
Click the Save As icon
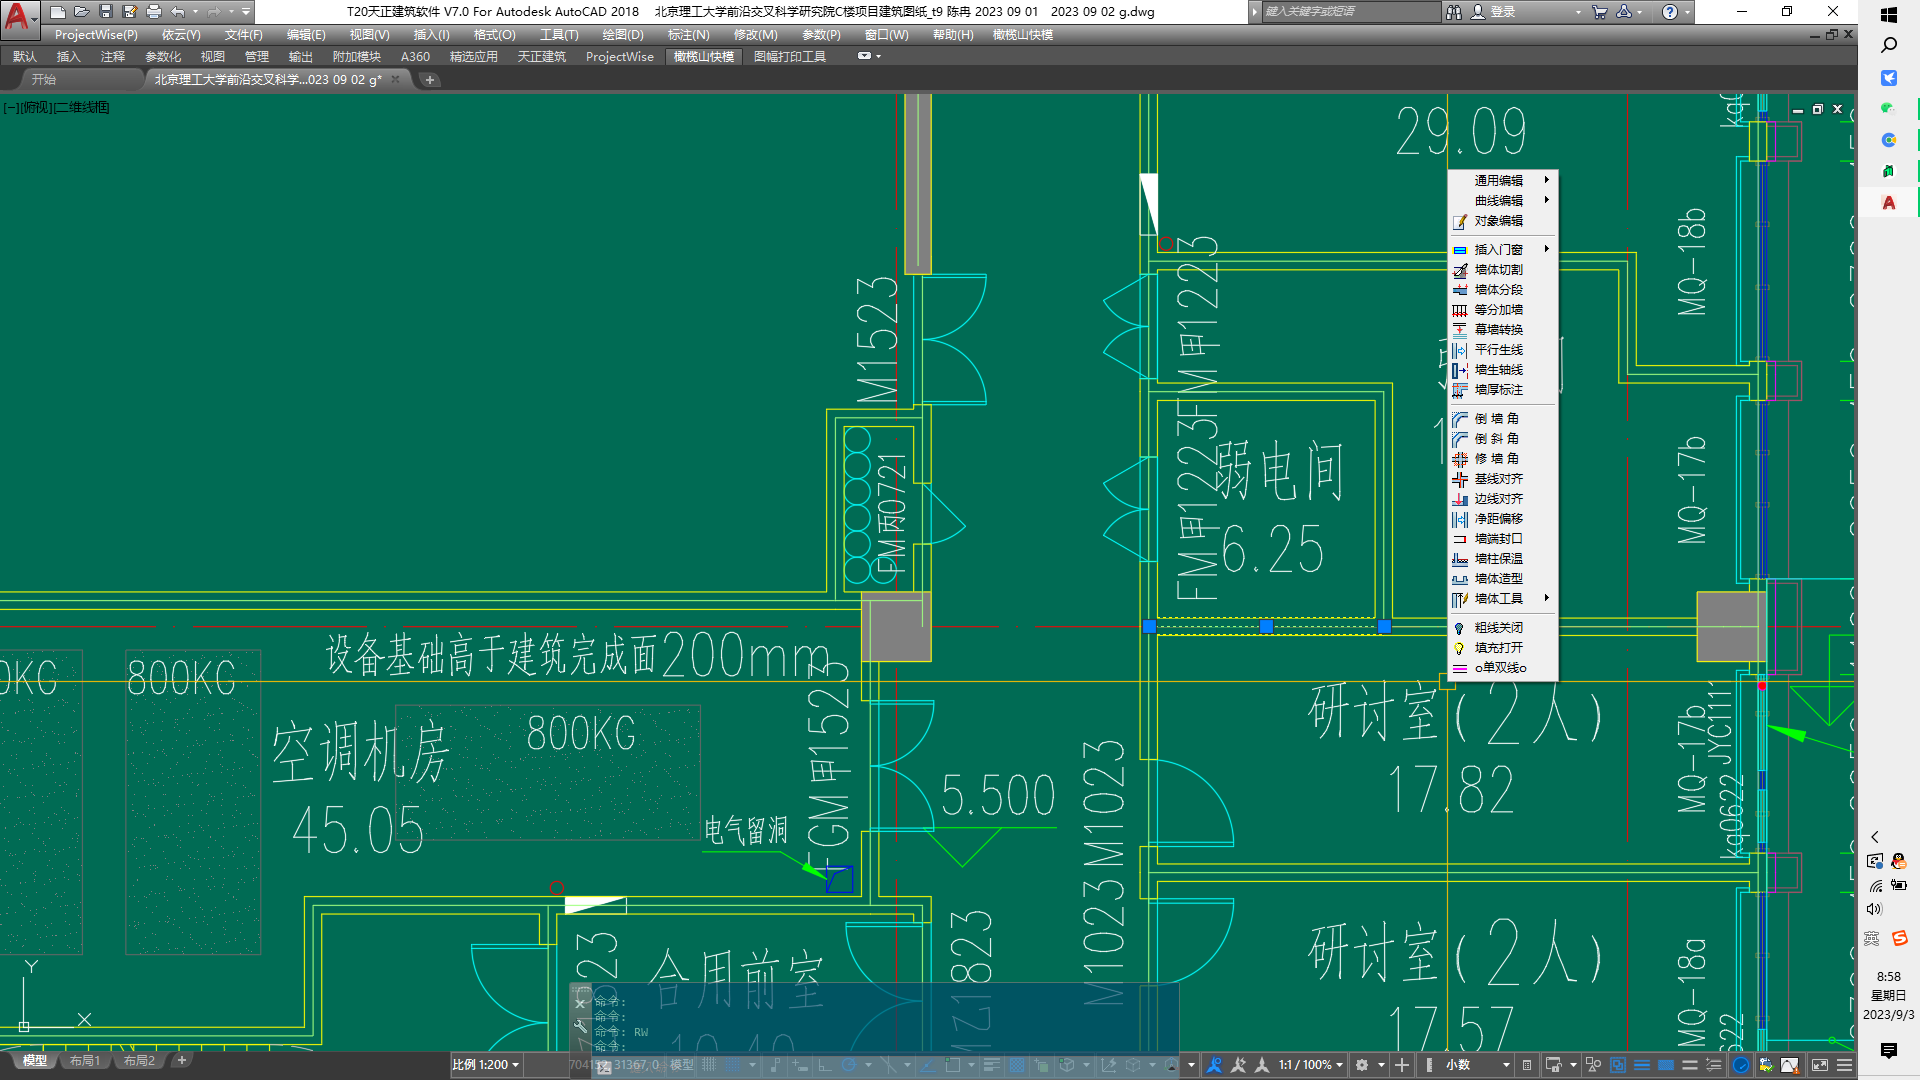130,12
